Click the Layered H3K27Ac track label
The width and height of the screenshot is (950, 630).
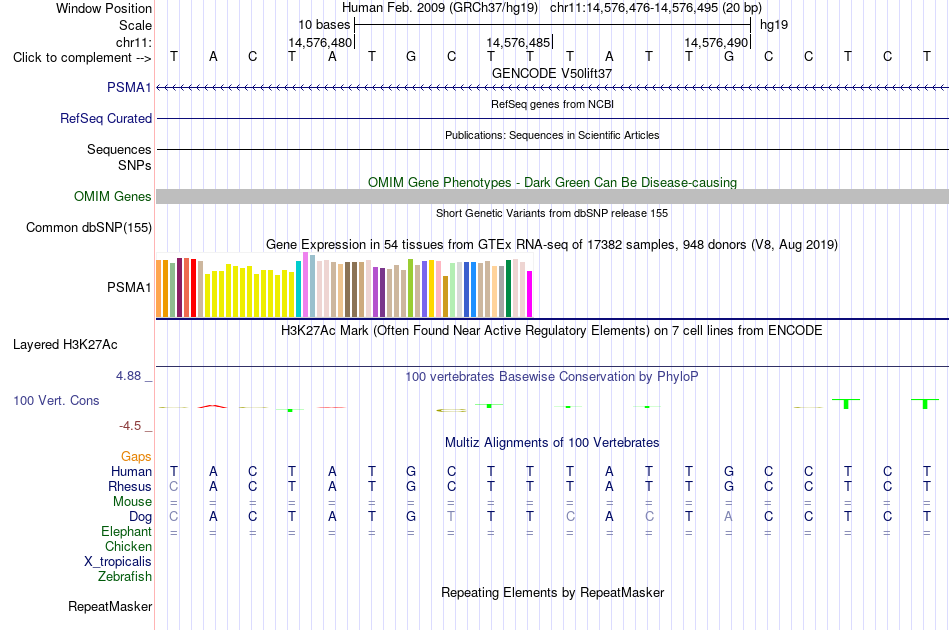[x=65, y=345]
